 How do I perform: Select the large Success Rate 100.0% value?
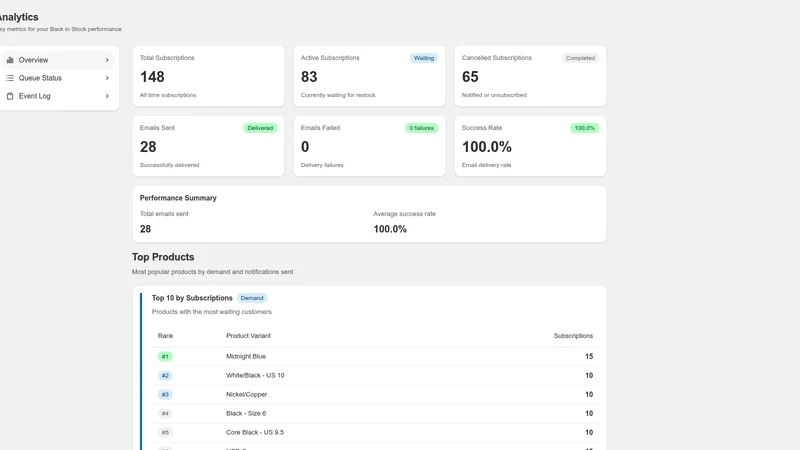[x=487, y=147]
